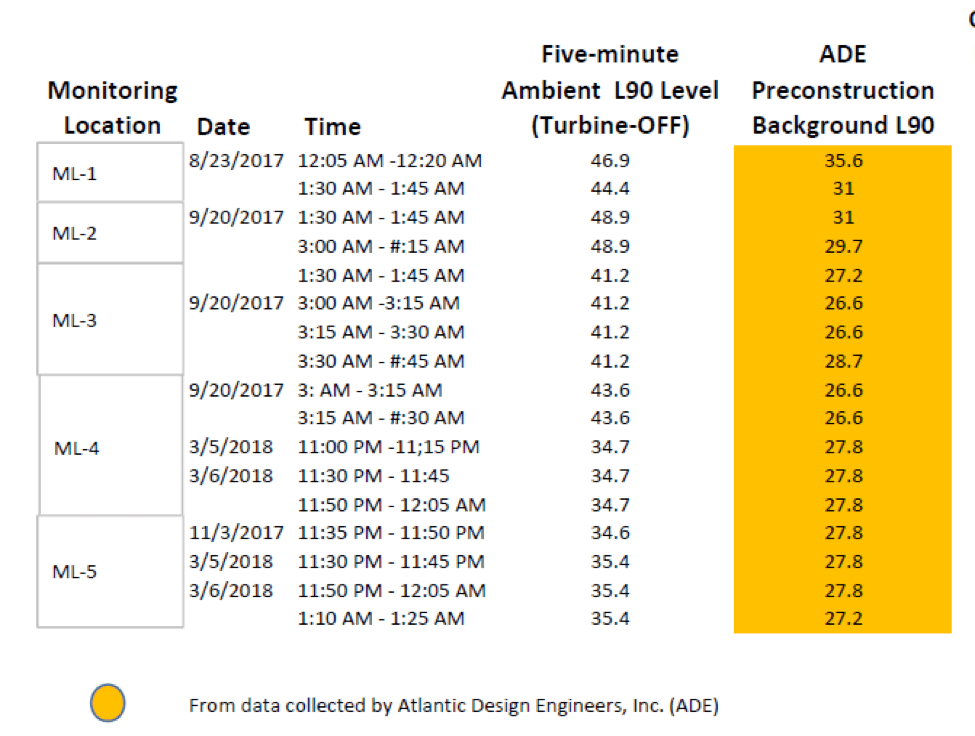Click the 29.7 orange background cell

coord(842,246)
